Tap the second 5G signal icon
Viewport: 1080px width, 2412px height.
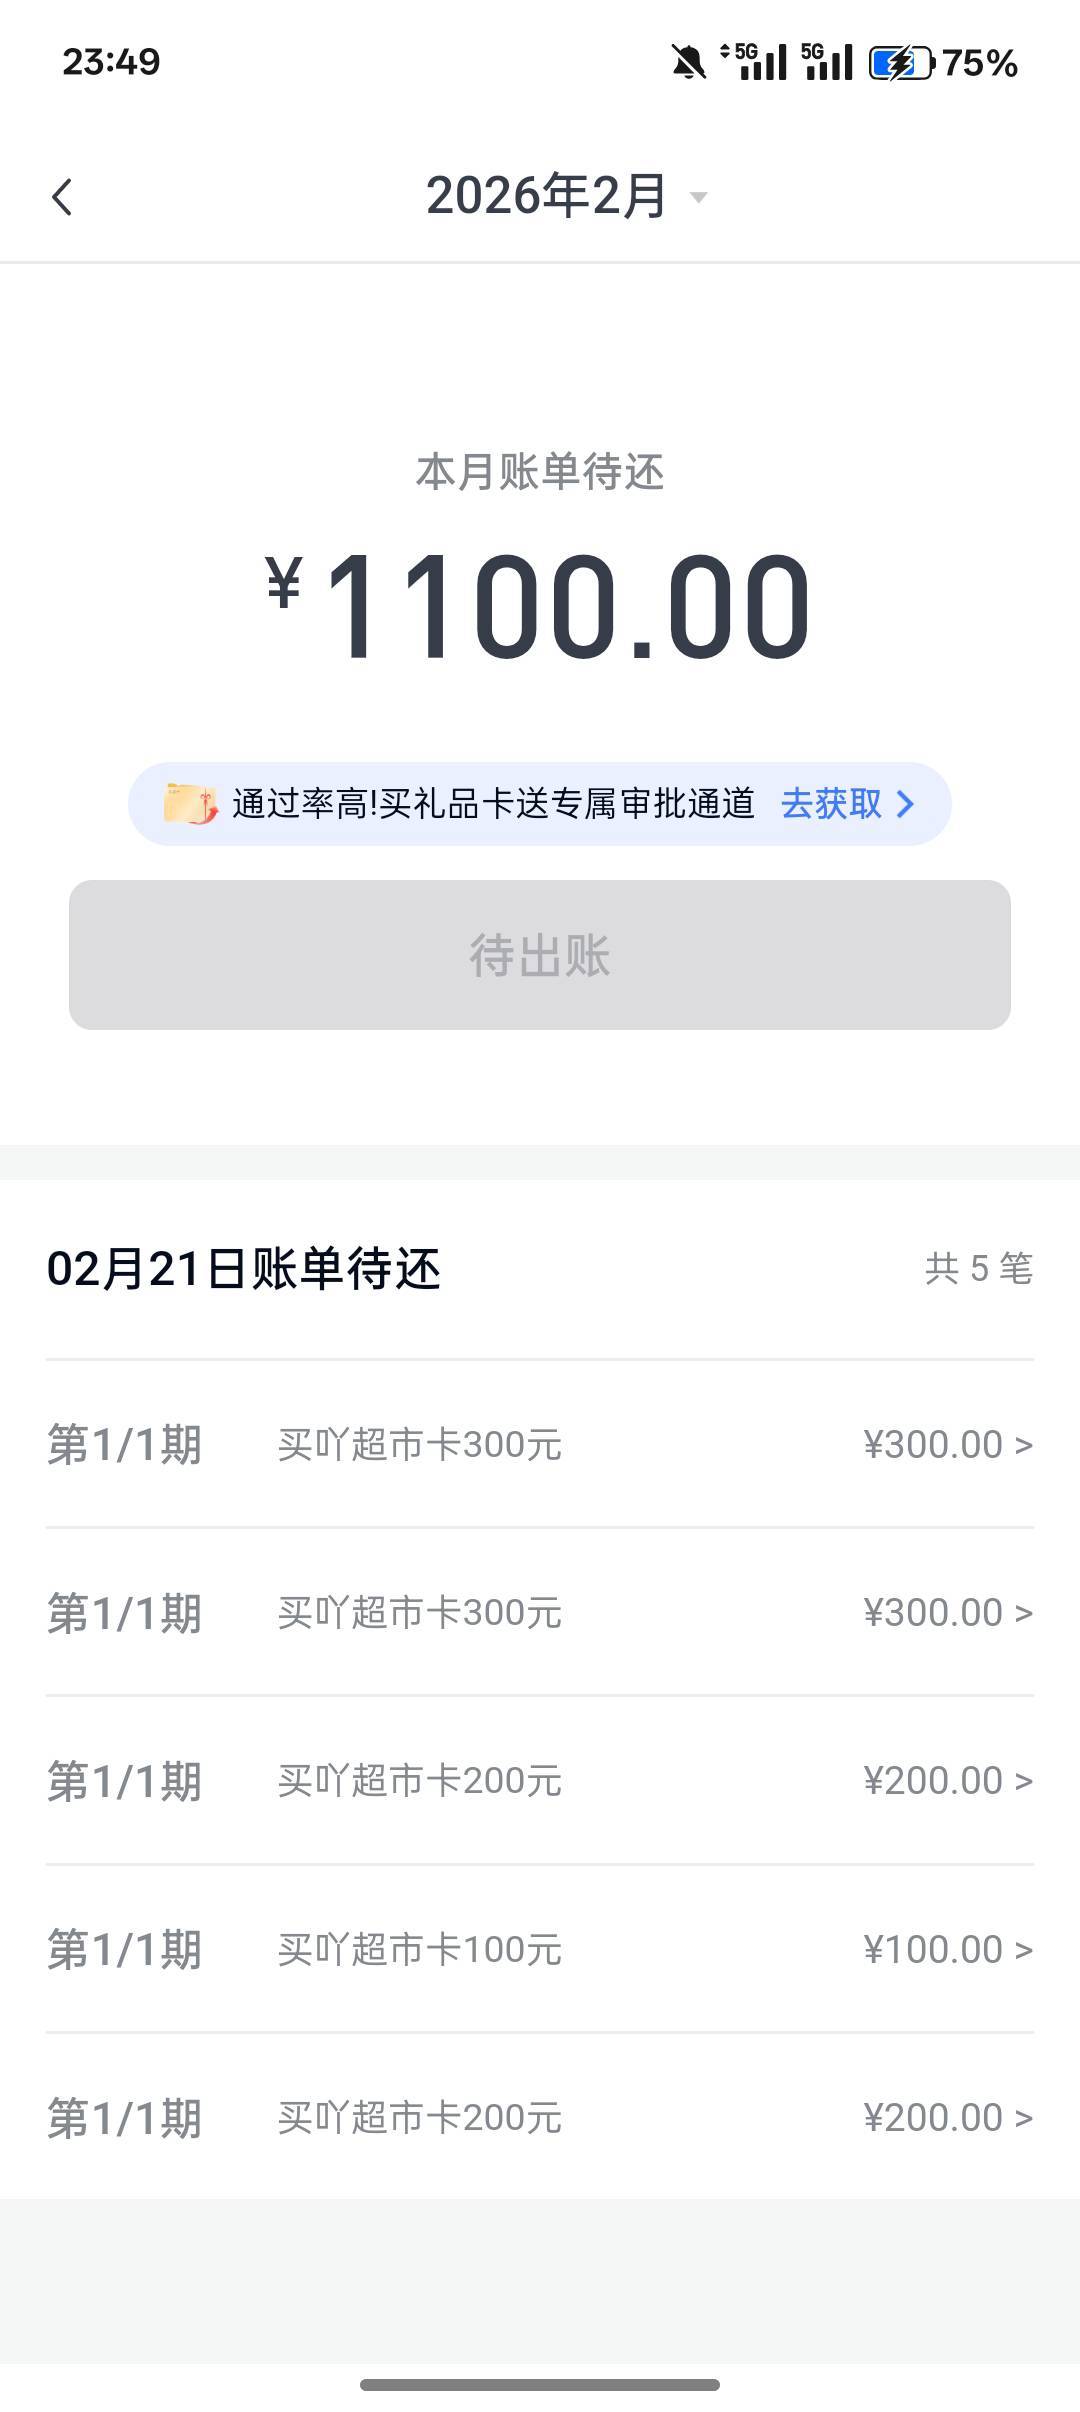[x=827, y=62]
